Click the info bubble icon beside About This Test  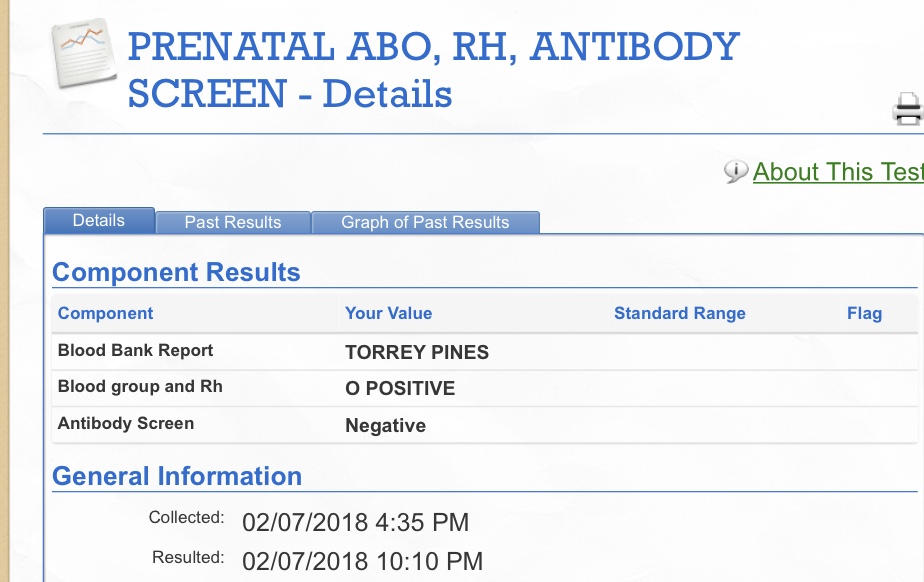(736, 172)
